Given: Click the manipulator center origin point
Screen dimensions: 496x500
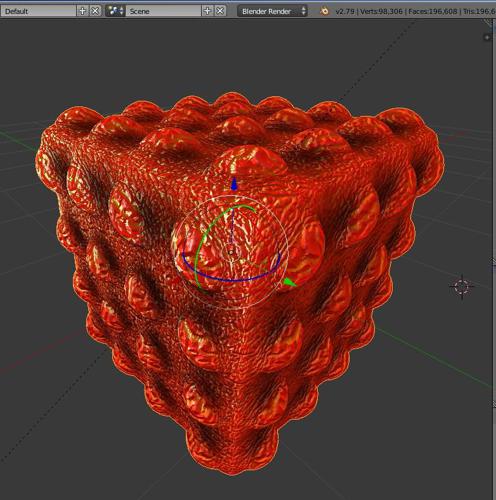Looking at the screenshot, I should 231,253.
